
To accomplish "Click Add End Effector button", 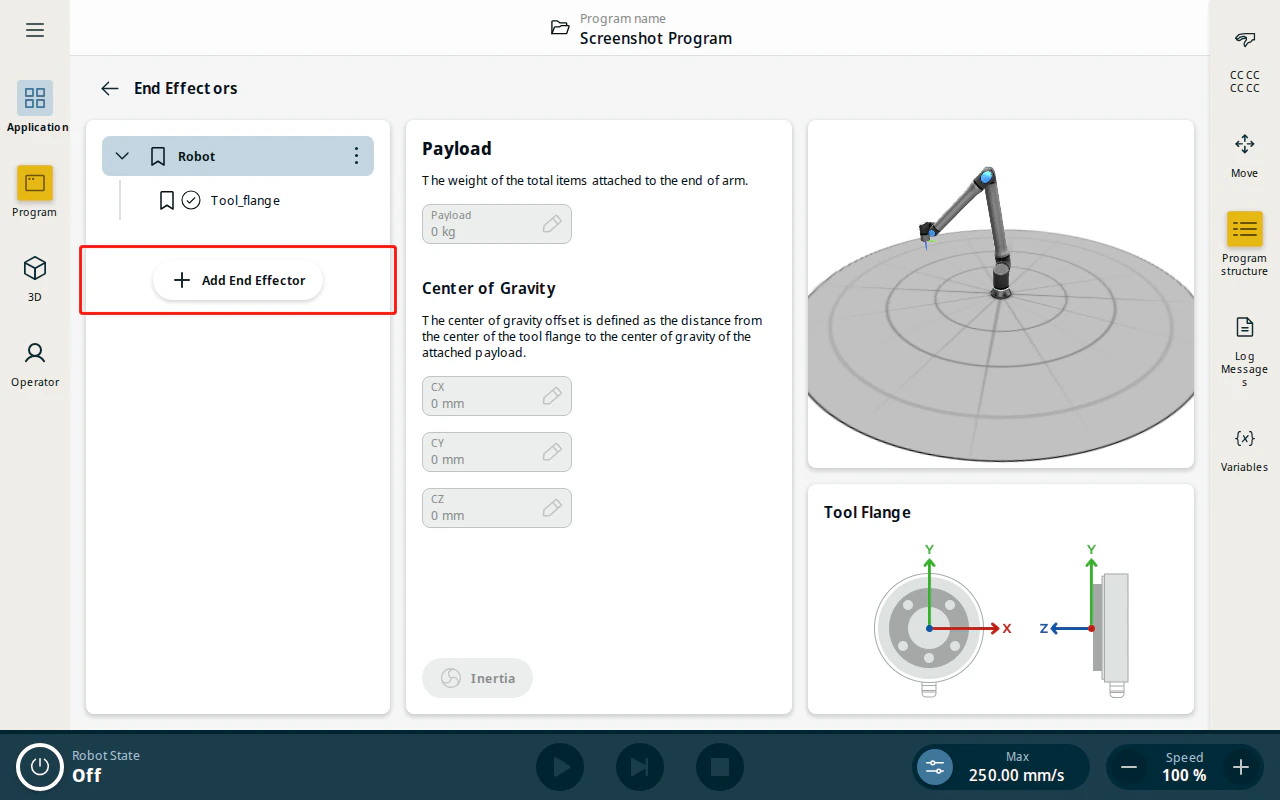I will (238, 280).
